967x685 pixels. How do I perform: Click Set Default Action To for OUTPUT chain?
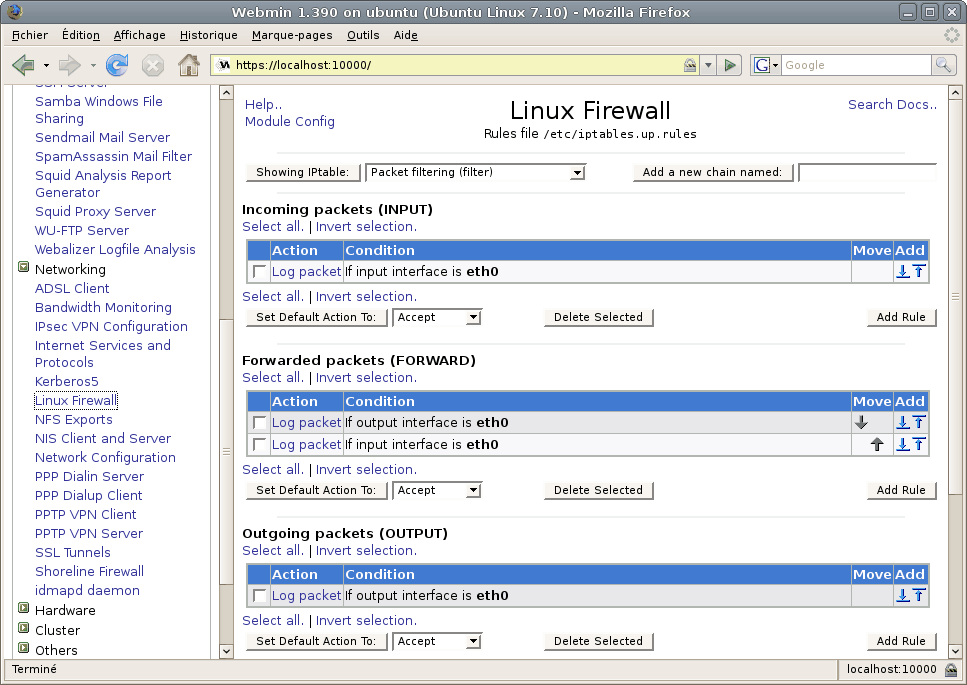pos(316,641)
